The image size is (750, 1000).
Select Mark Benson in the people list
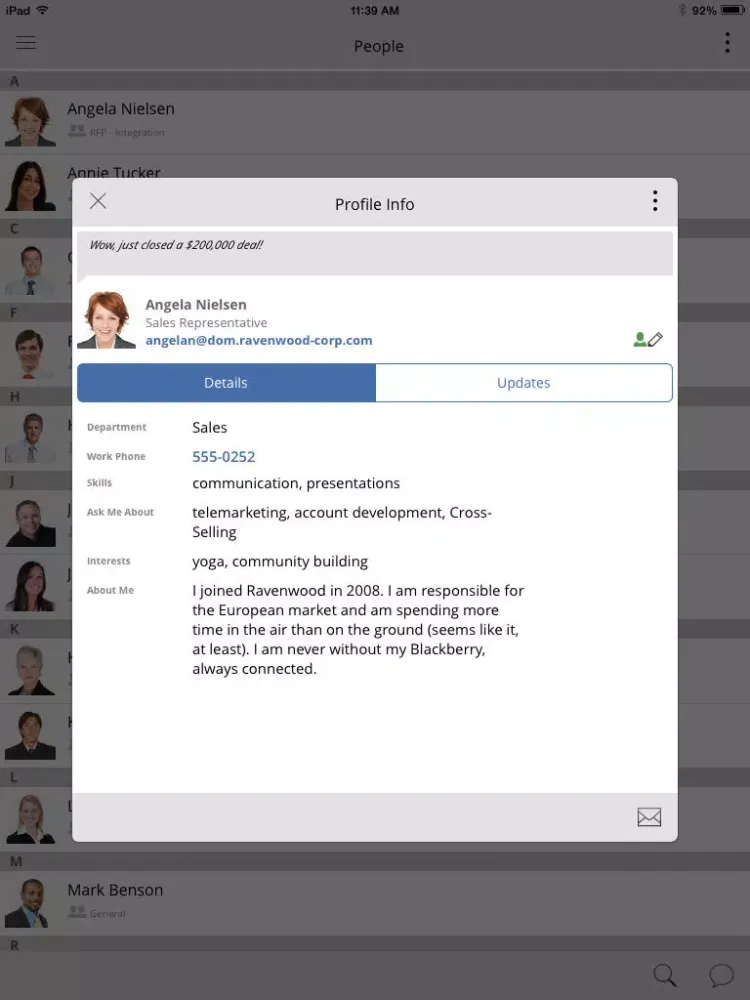click(115, 890)
